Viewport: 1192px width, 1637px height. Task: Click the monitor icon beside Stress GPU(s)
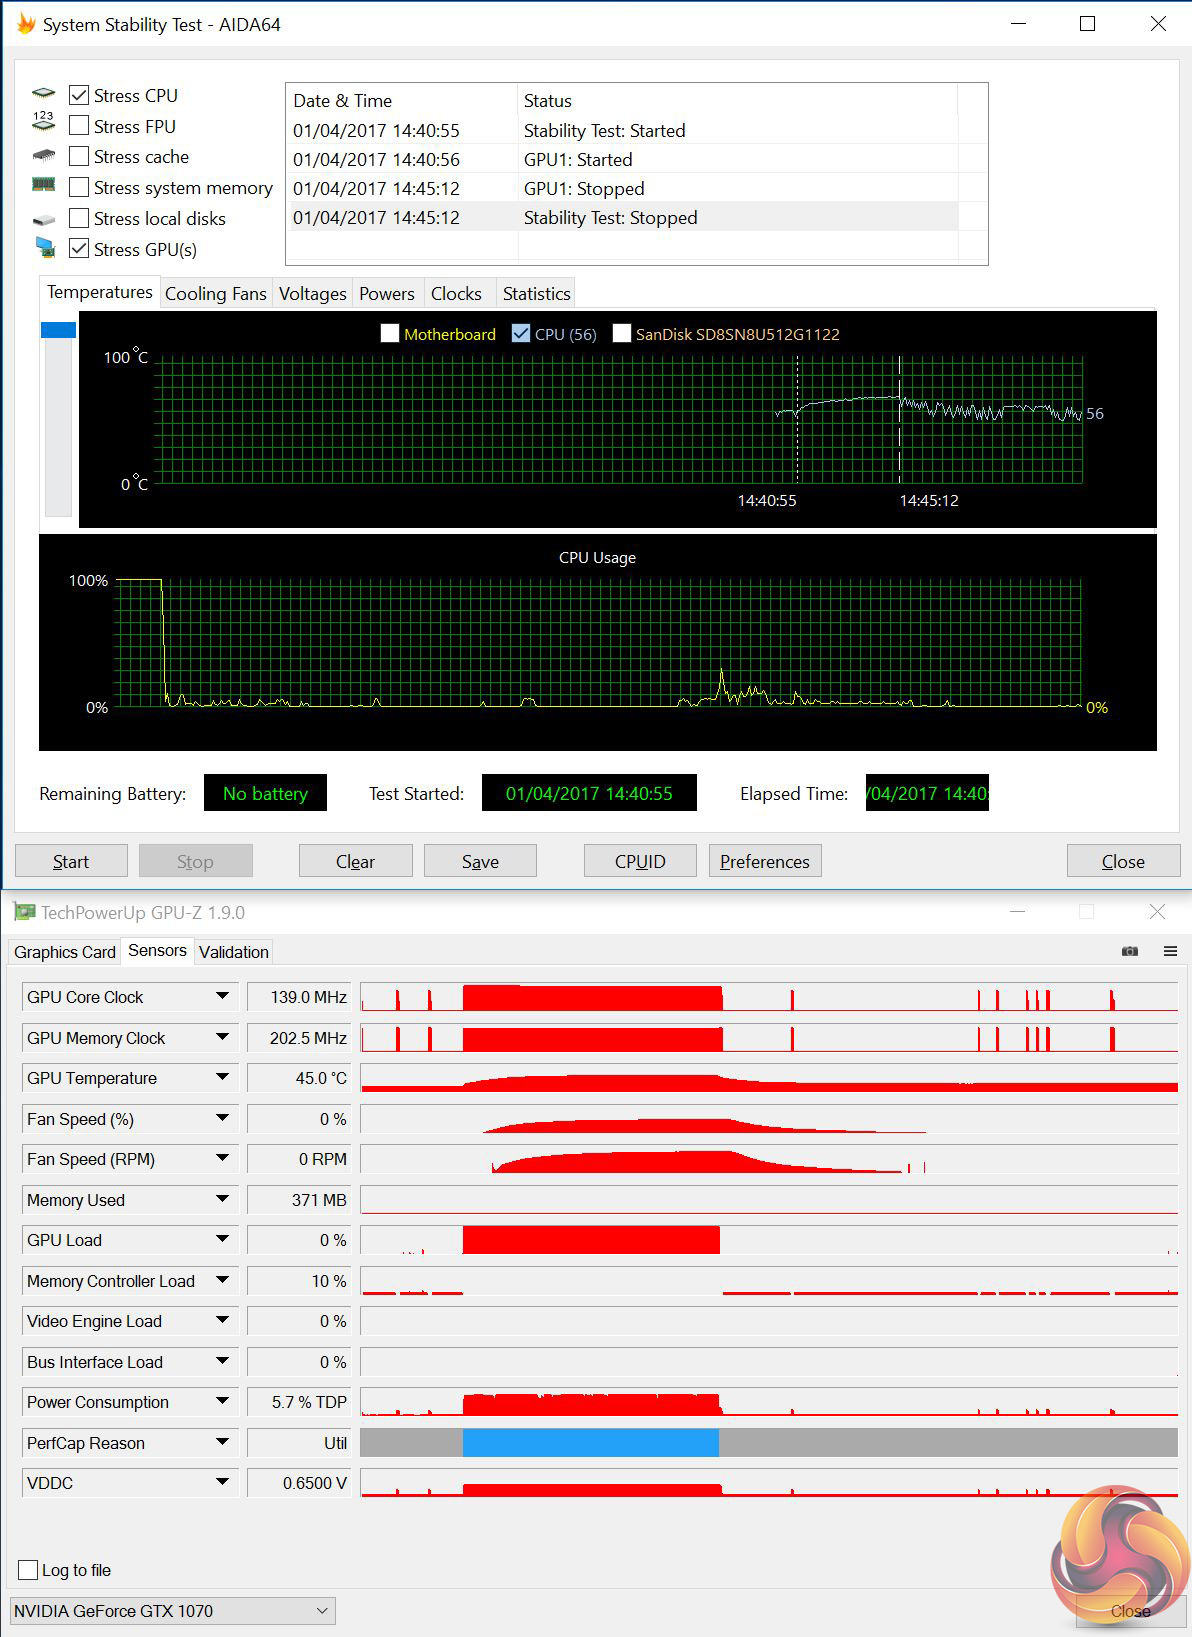tap(44, 248)
